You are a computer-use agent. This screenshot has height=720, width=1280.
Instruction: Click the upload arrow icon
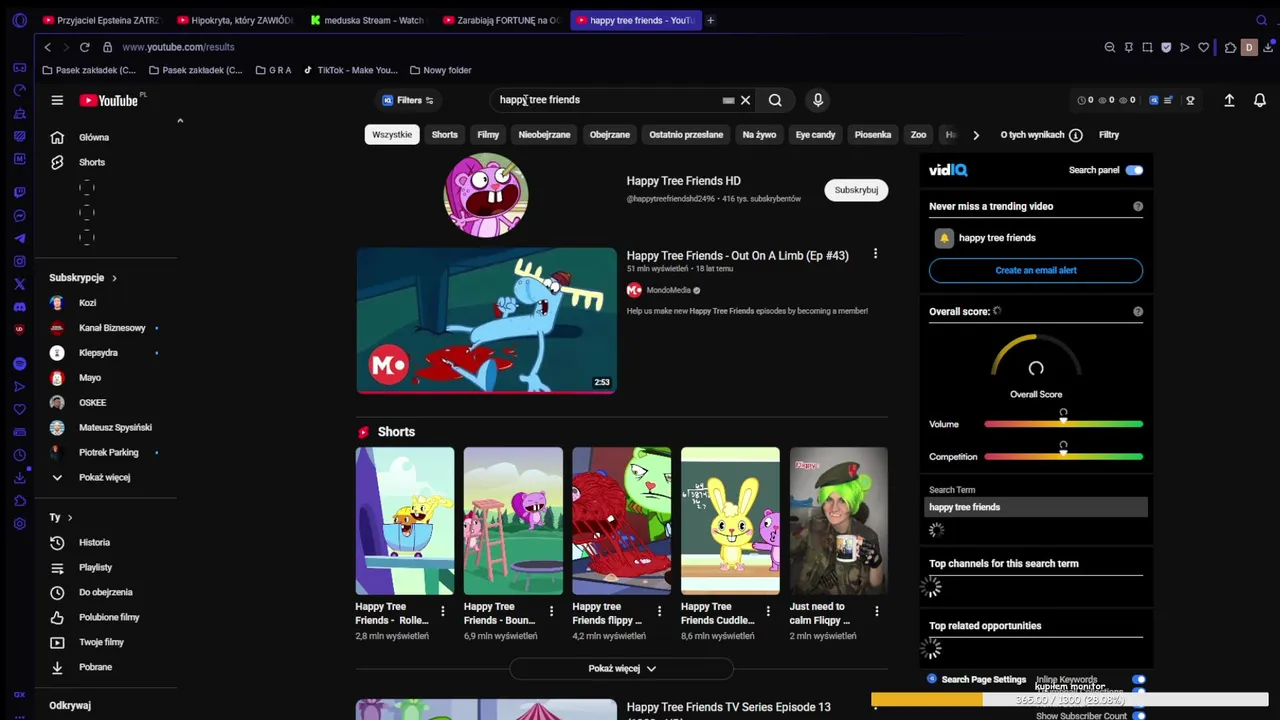(x=1229, y=100)
